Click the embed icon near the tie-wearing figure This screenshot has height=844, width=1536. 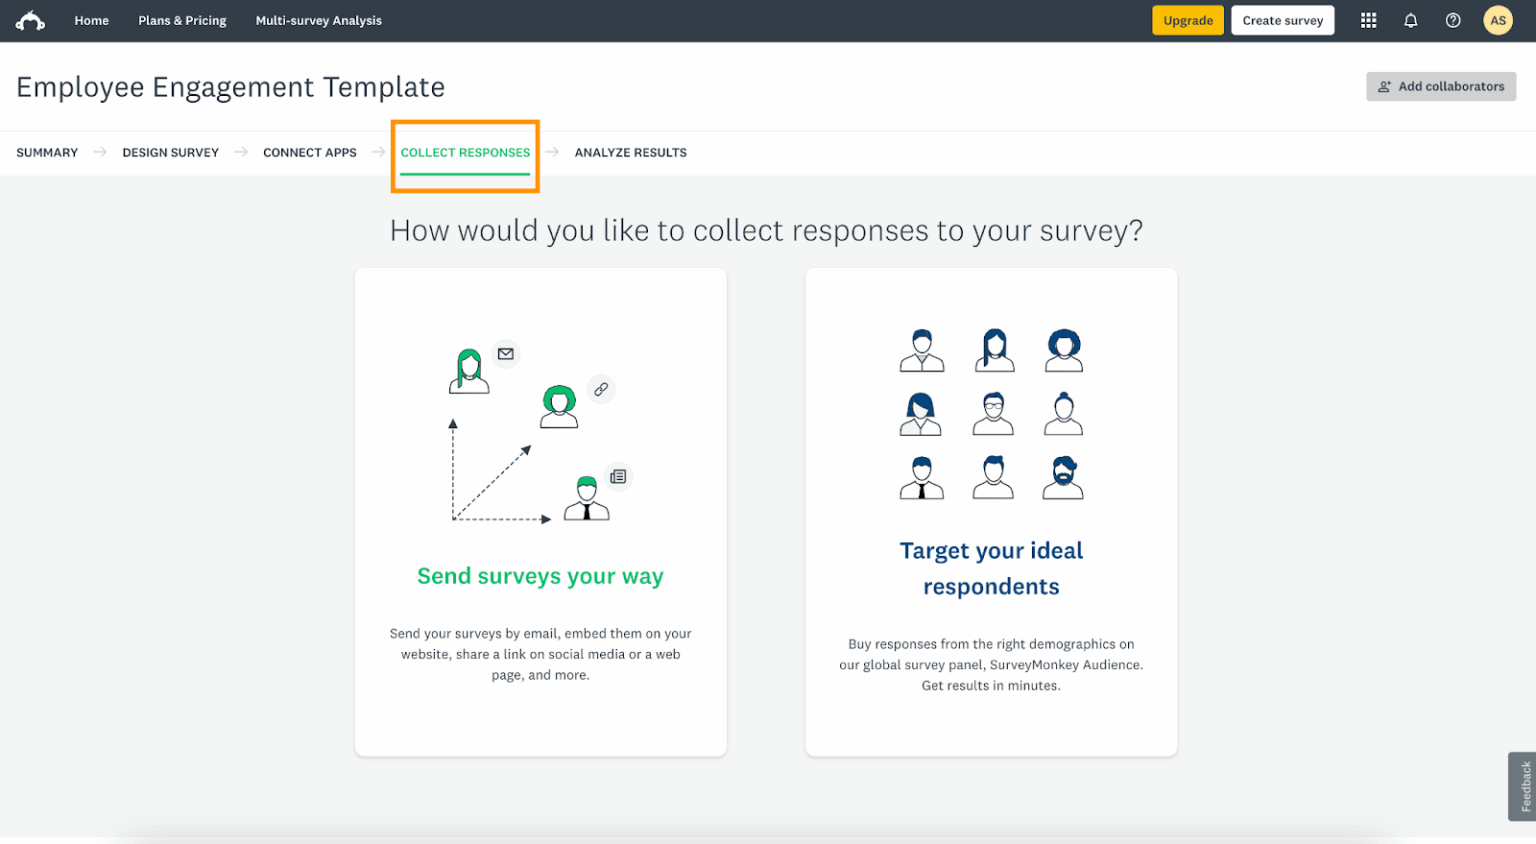point(618,476)
